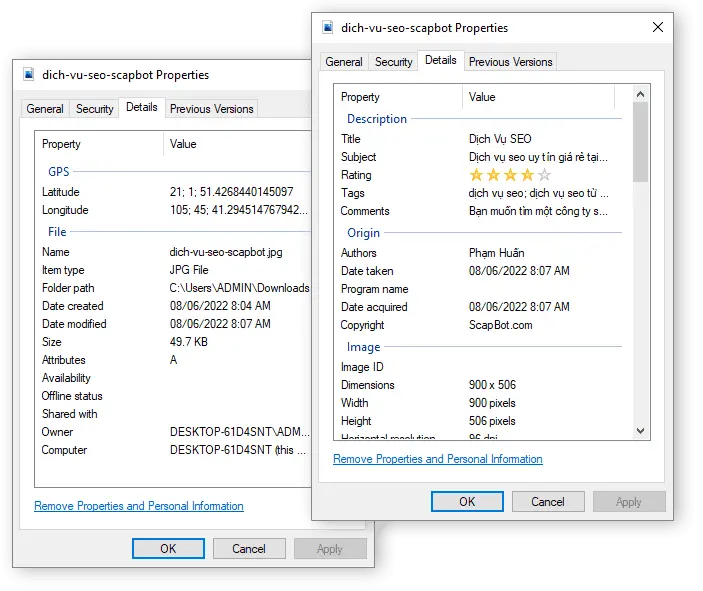Viewport: 703px width, 591px height.
Task: Click the vertical scrollbar thumb in details list
Action: click(x=640, y=142)
